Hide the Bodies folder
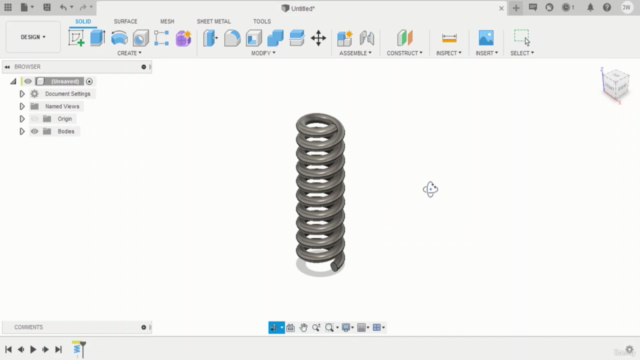Viewport: 640px width, 360px height. pyautogui.click(x=34, y=131)
